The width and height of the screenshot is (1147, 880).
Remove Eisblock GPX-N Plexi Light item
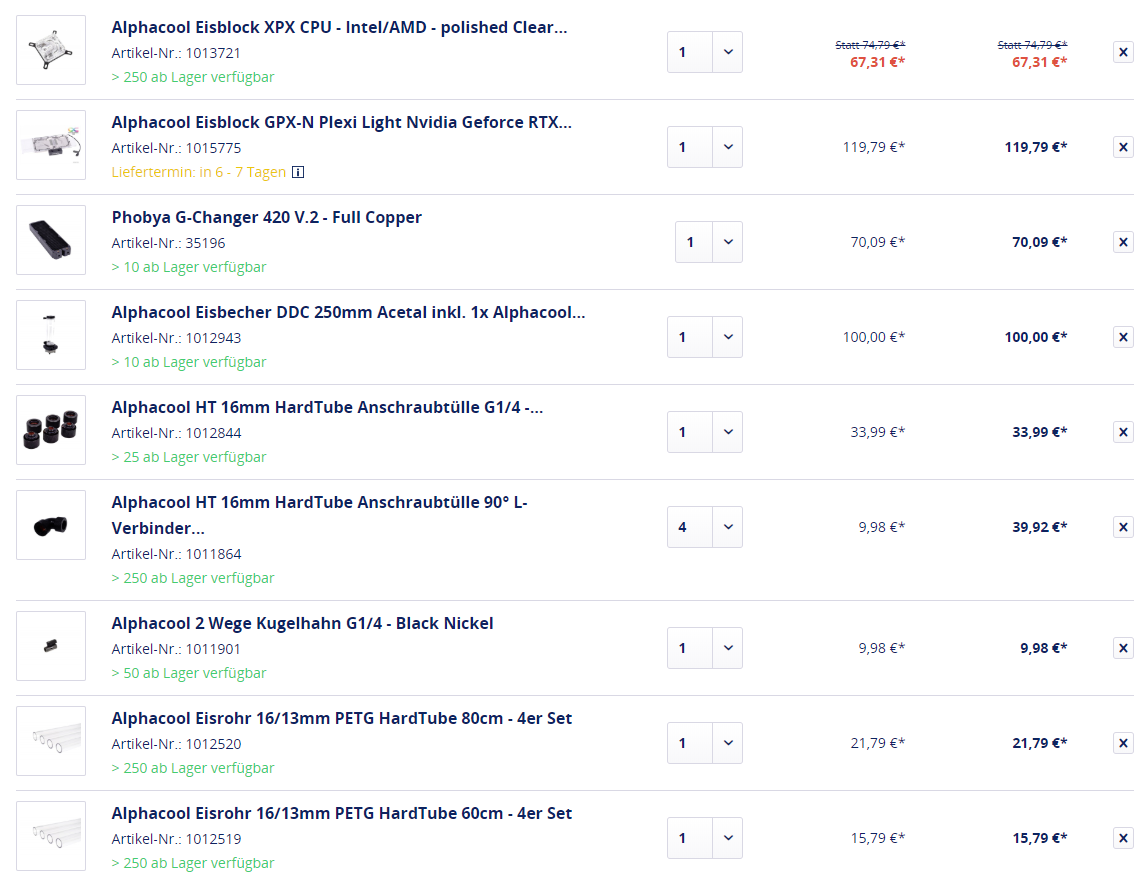point(1123,147)
